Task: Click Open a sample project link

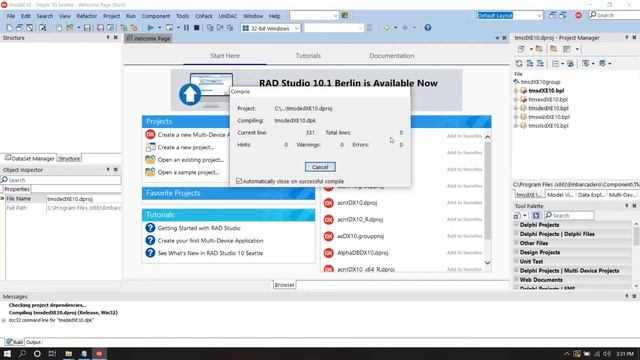Action: 189,172
